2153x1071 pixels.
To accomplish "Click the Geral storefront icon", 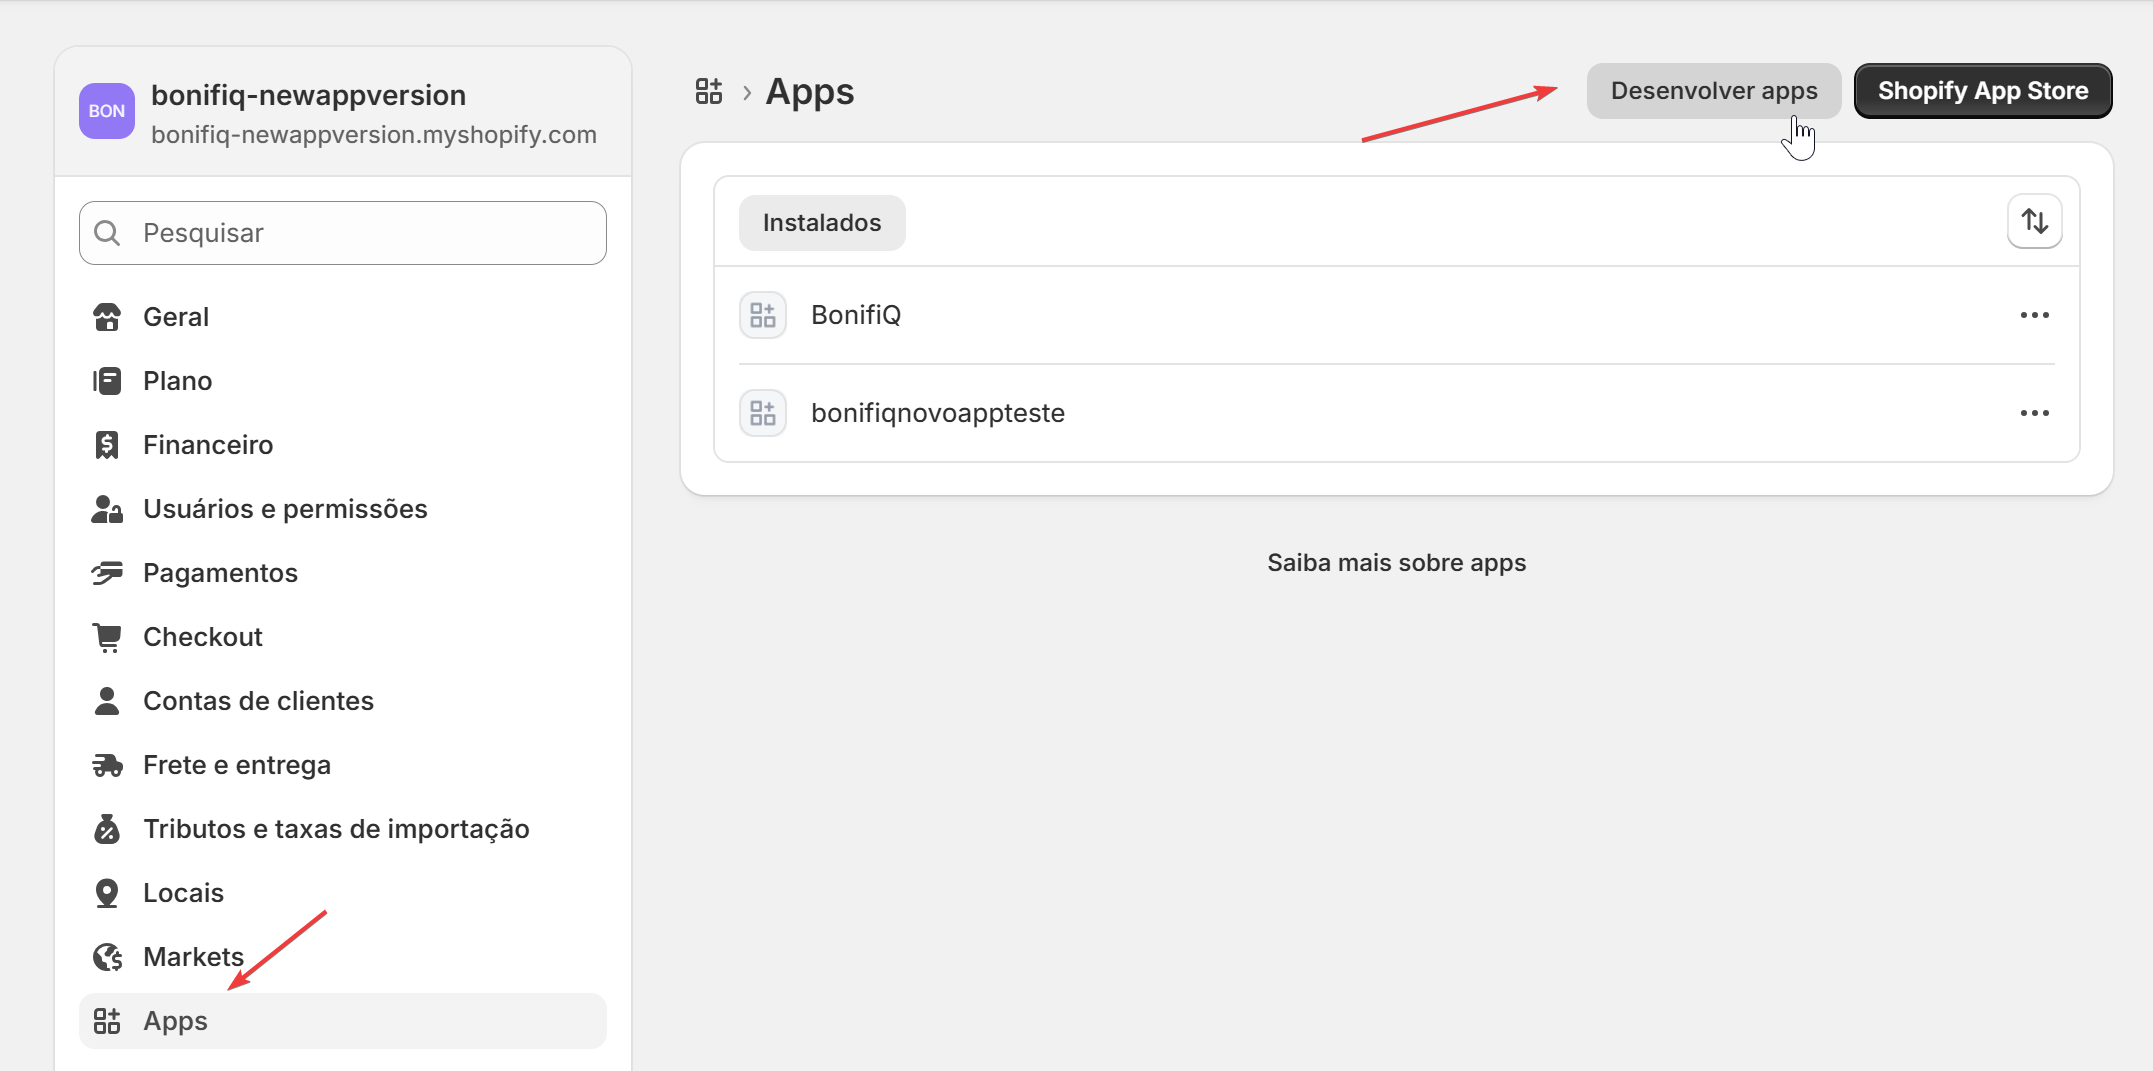I will pyautogui.click(x=107, y=317).
